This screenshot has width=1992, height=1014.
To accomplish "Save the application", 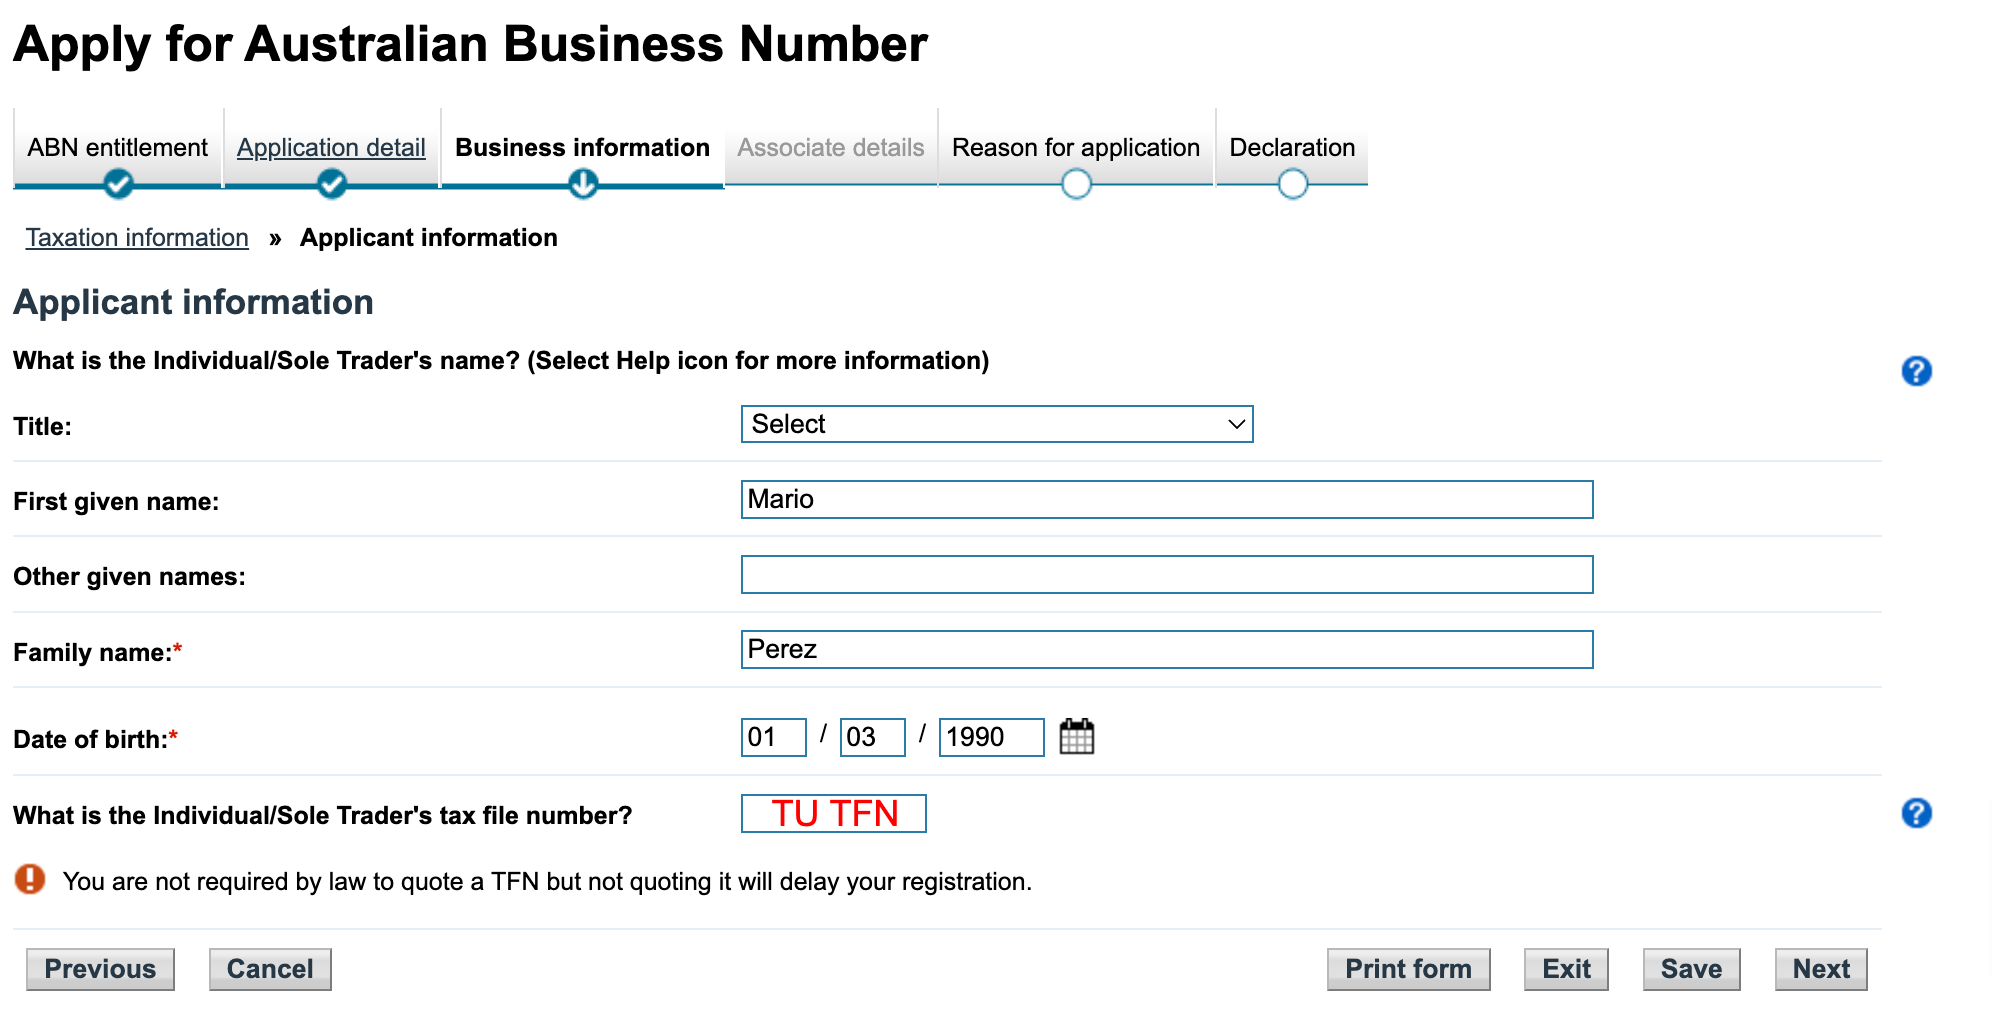I will click(x=1690, y=968).
